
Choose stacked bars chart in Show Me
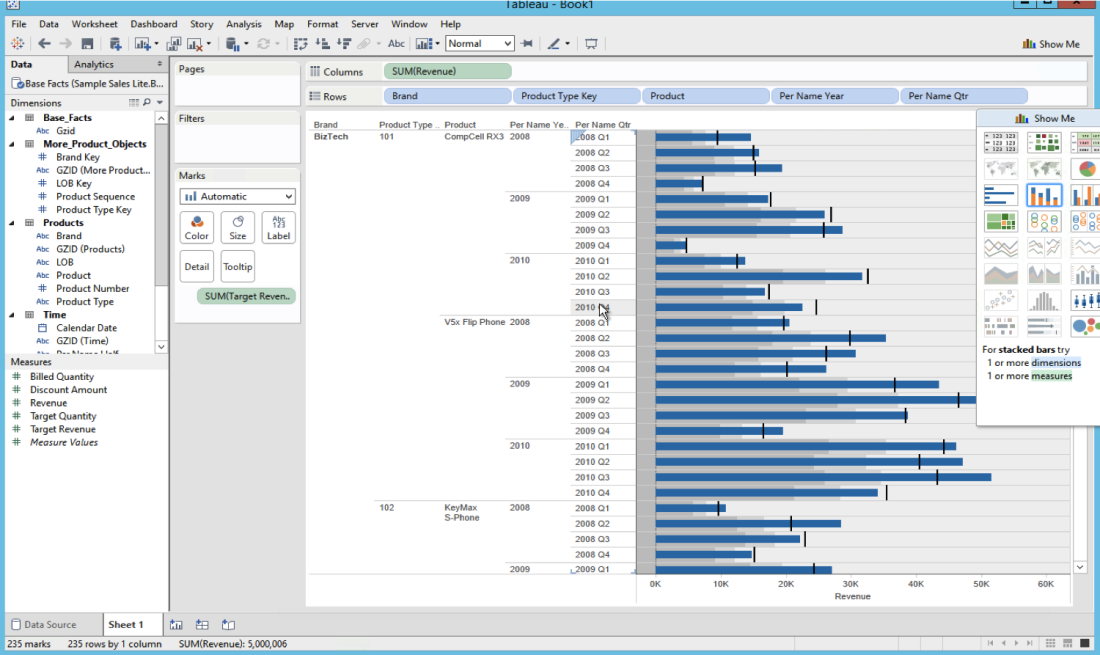(1044, 195)
